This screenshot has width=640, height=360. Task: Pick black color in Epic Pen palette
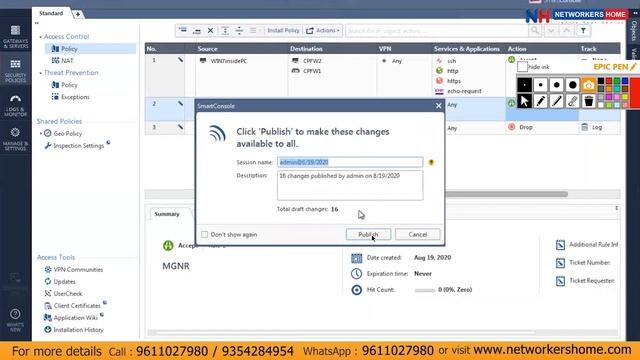pyautogui.click(x=601, y=81)
